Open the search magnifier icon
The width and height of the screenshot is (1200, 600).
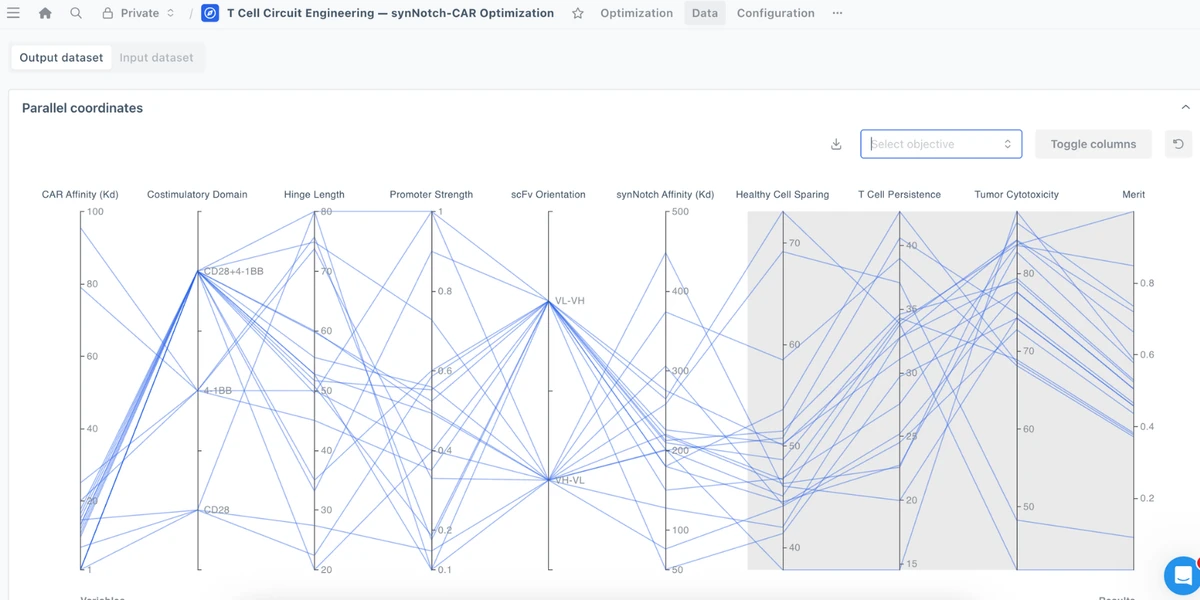point(76,13)
